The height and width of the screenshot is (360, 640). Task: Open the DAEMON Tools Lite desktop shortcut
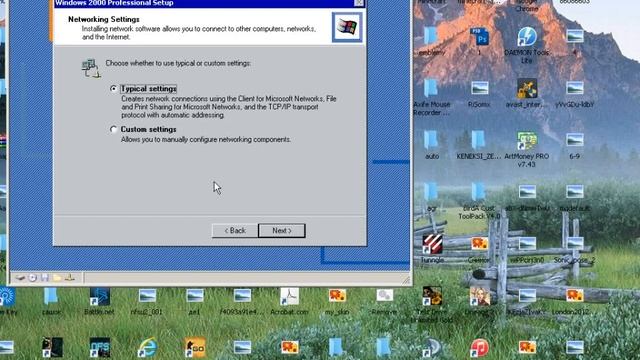527,37
